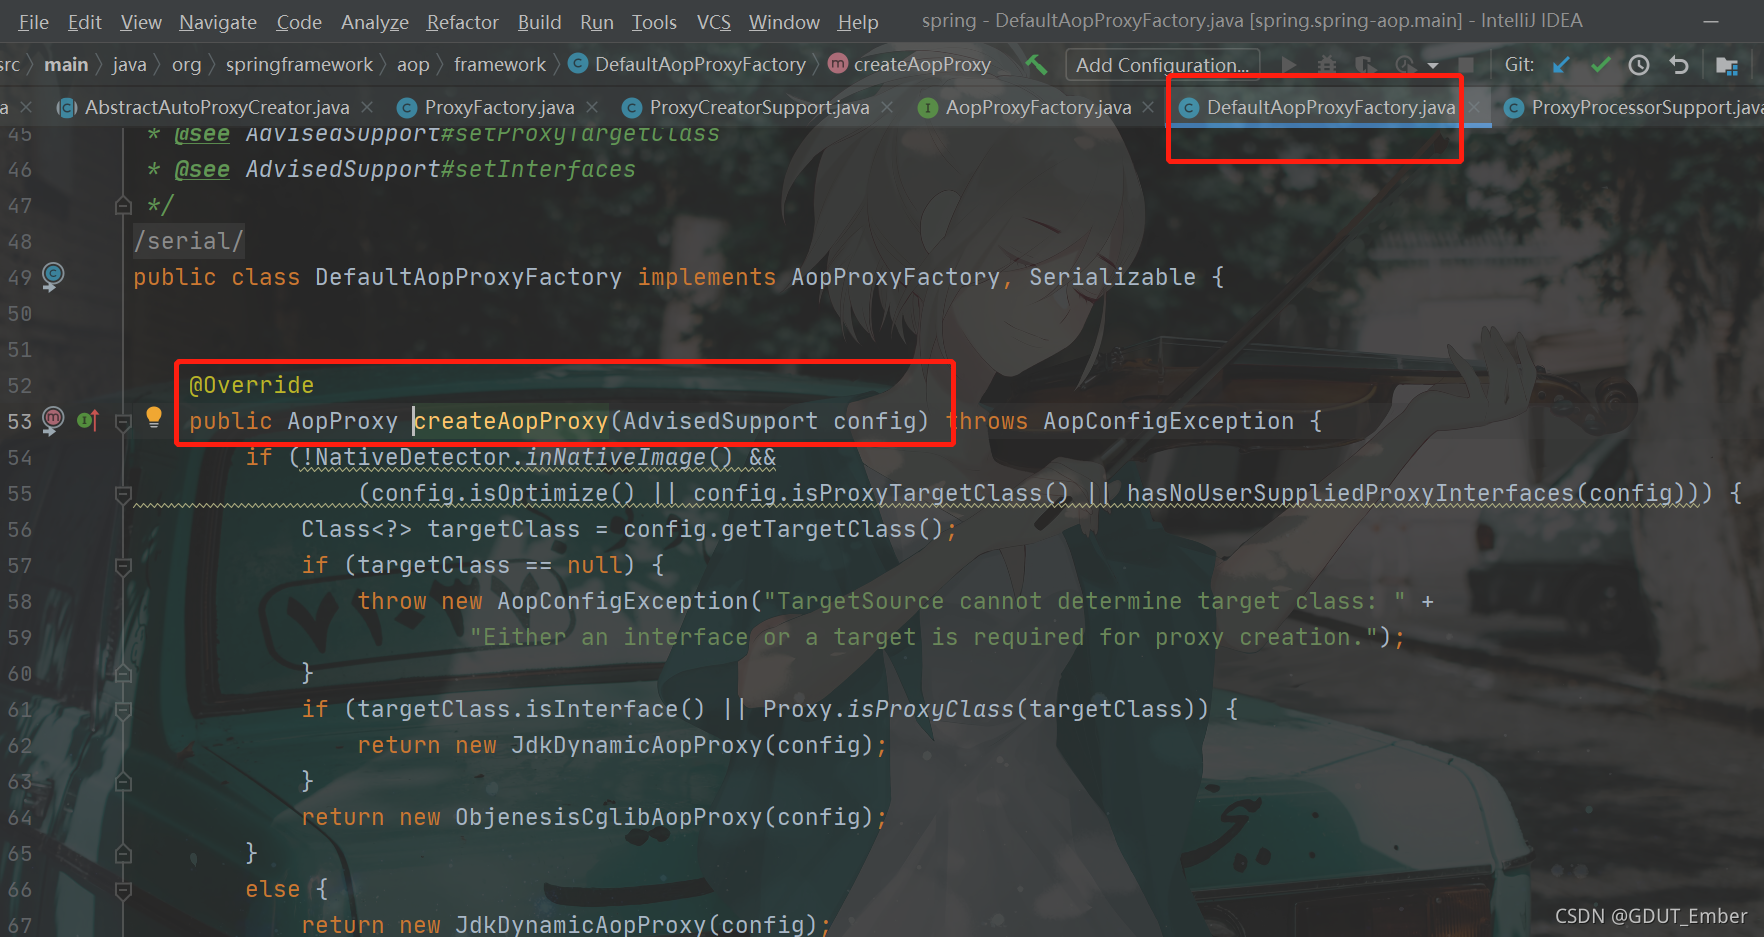
Task: Open the Edit menu
Action: coord(84,21)
